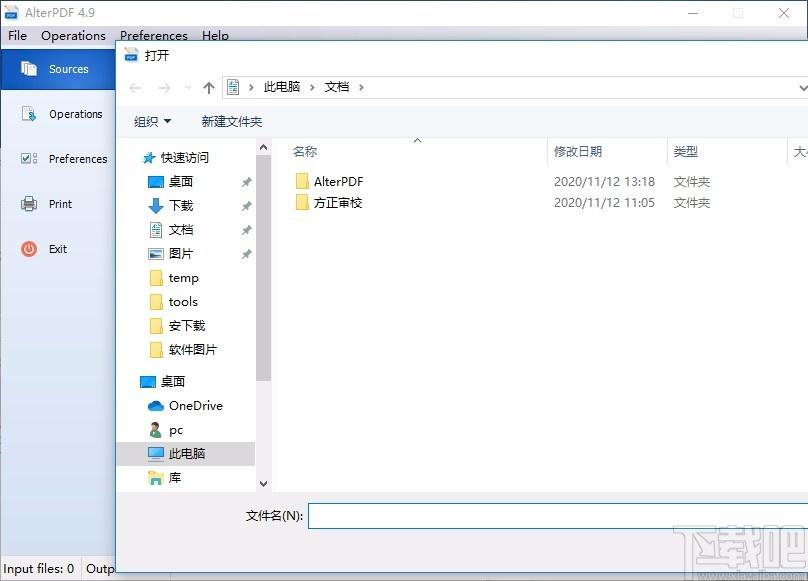Click the red Exit power icon
Screen dimensions: 808x581
[29, 249]
